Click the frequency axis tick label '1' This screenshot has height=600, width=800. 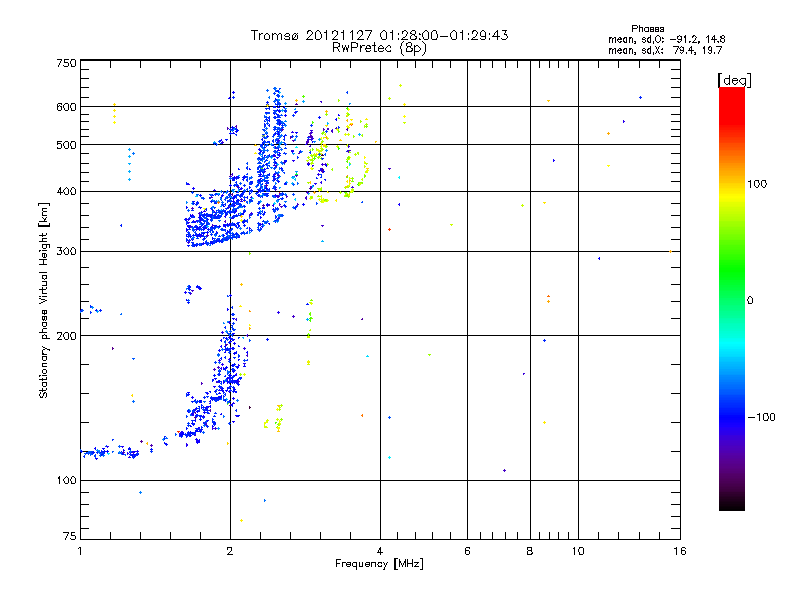coord(80,551)
